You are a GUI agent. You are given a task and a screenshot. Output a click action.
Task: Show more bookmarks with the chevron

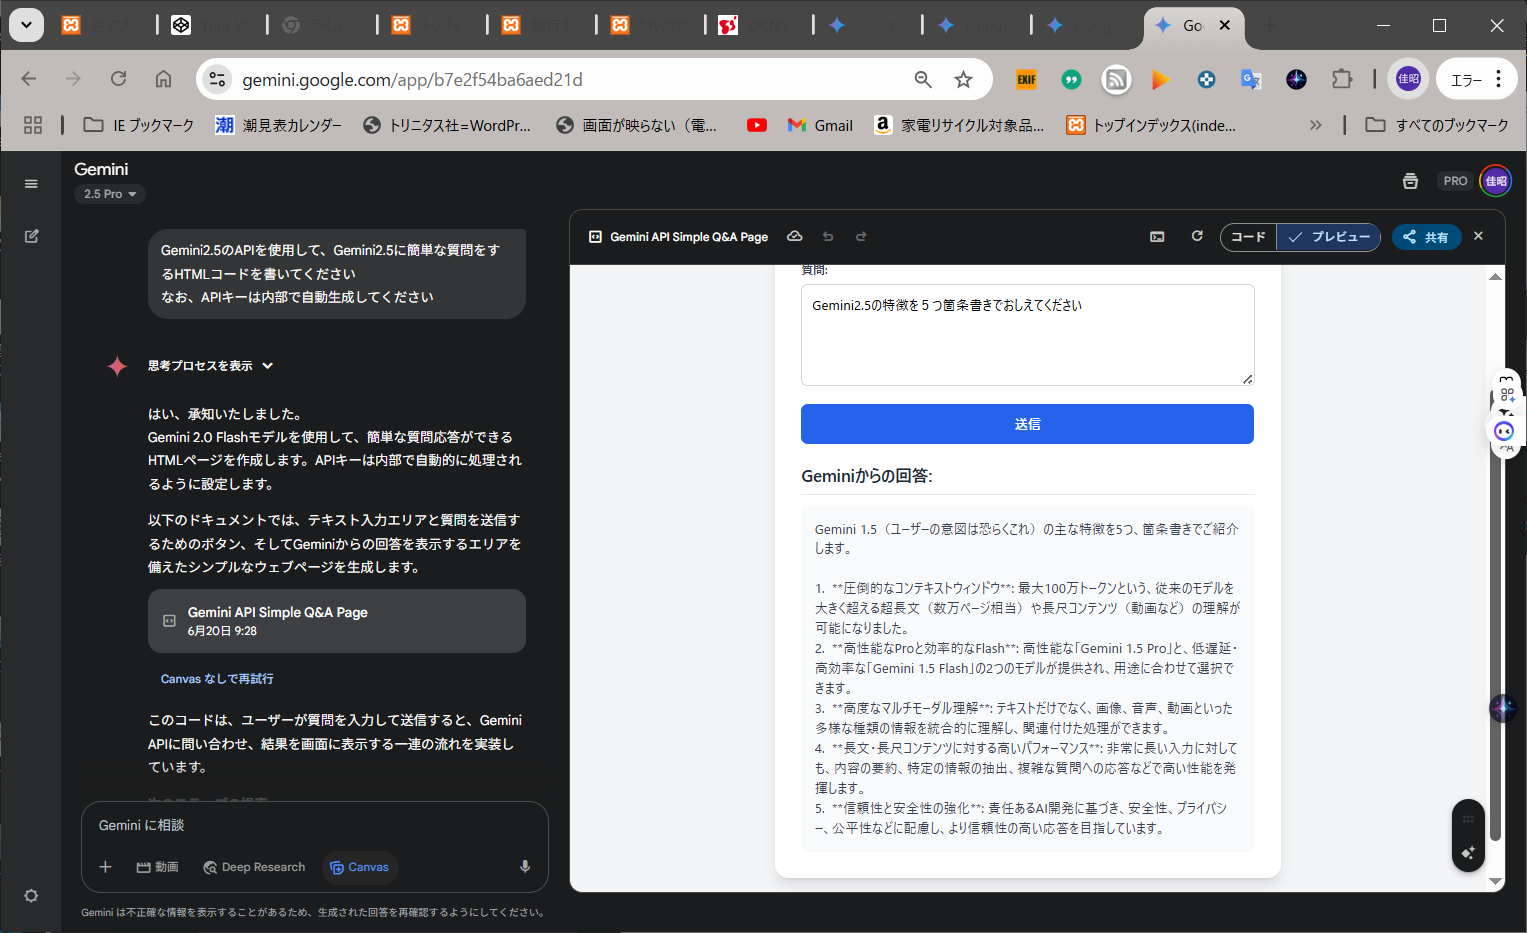point(1315,125)
